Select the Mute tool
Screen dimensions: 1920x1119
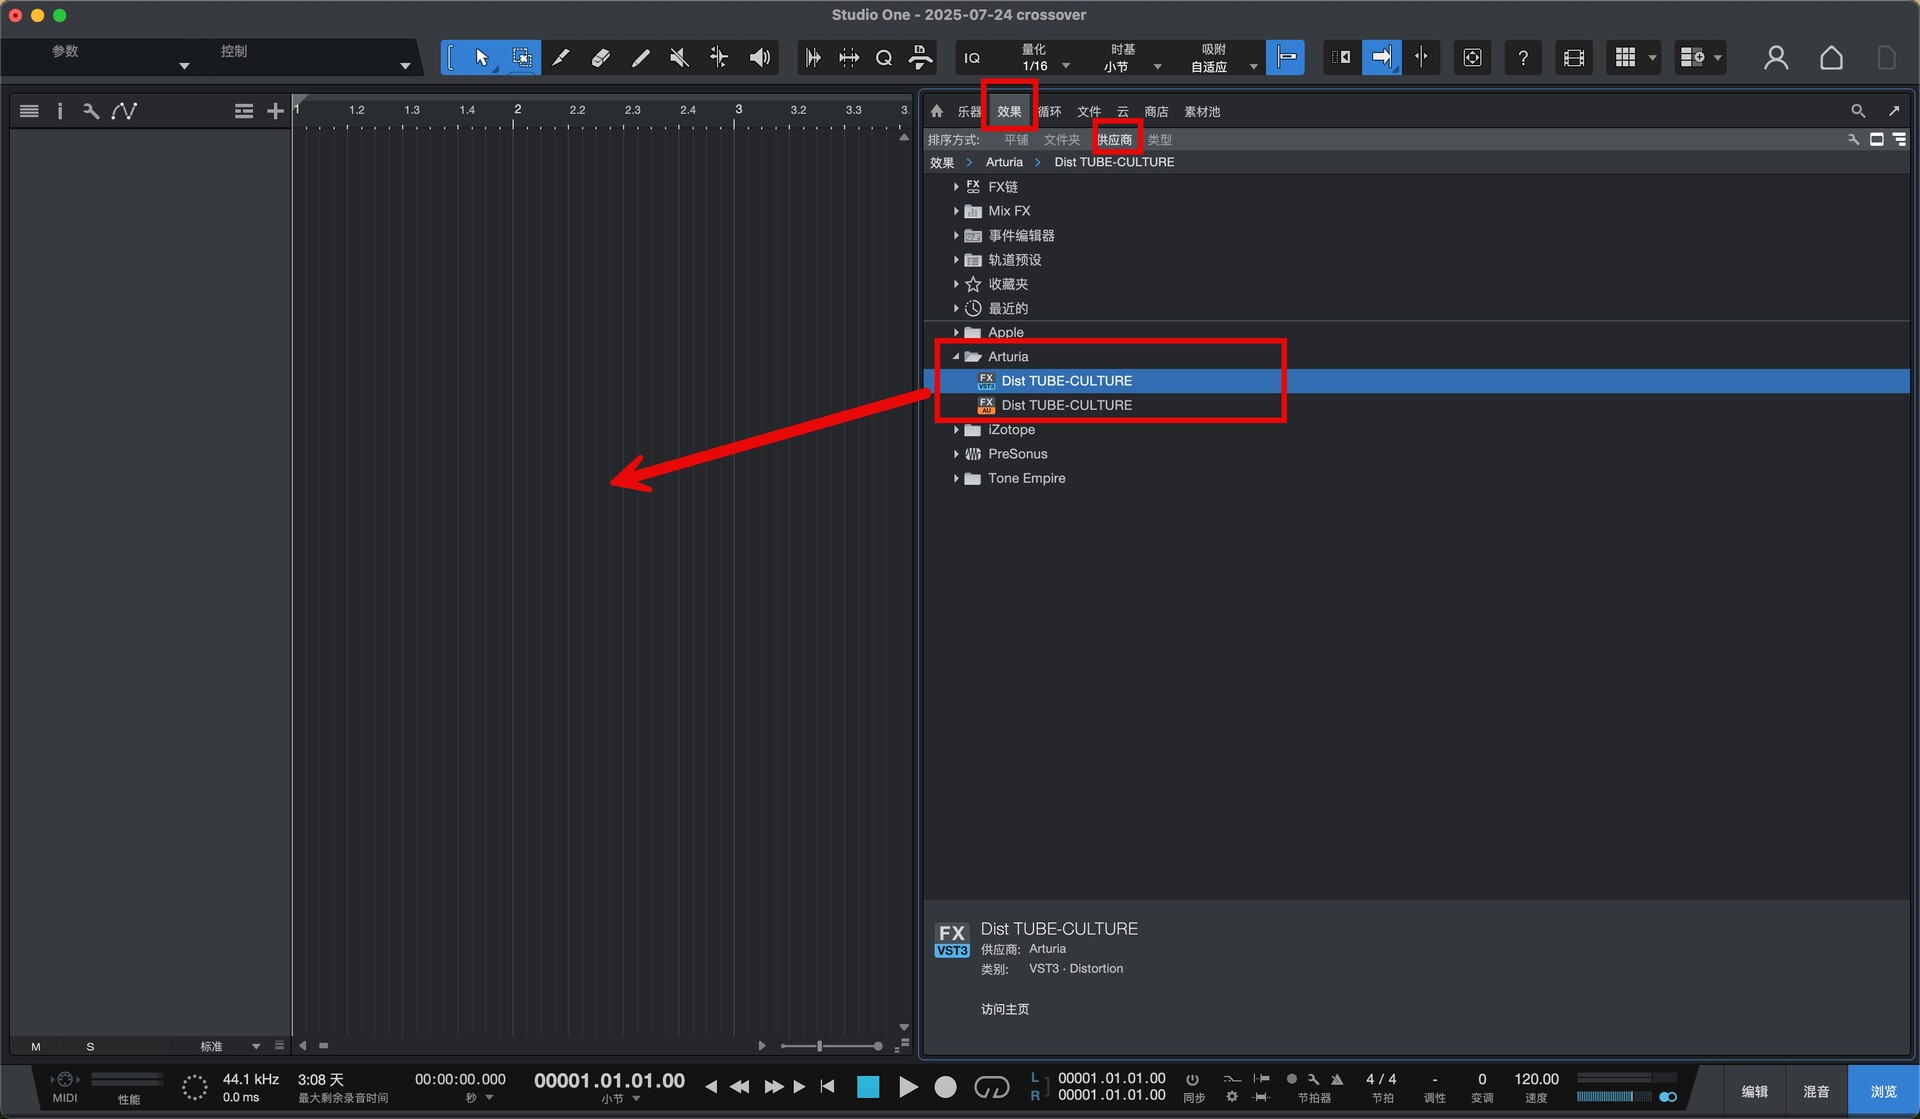coord(679,58)
